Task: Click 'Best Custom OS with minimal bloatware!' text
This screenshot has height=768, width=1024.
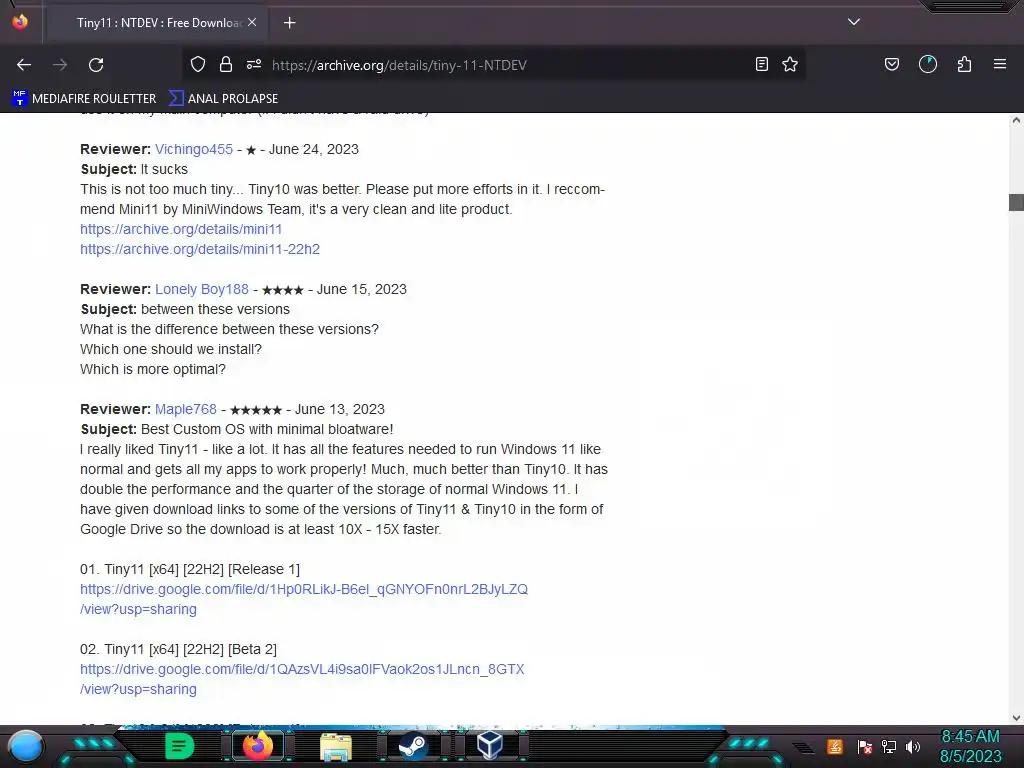Action: [267, 429]
